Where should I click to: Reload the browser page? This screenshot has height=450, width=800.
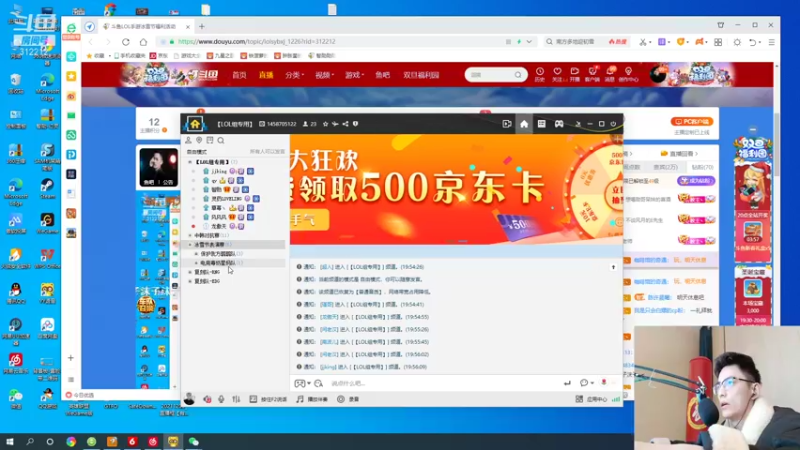[126, 42]
